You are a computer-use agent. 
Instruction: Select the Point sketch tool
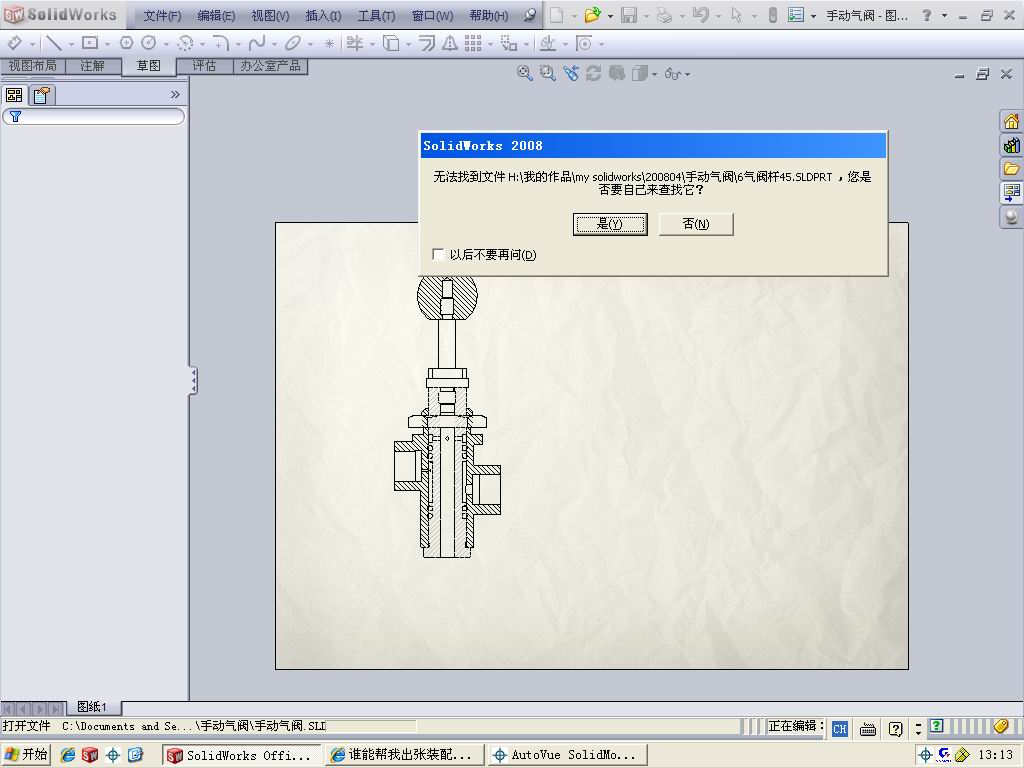coord(329,43)
